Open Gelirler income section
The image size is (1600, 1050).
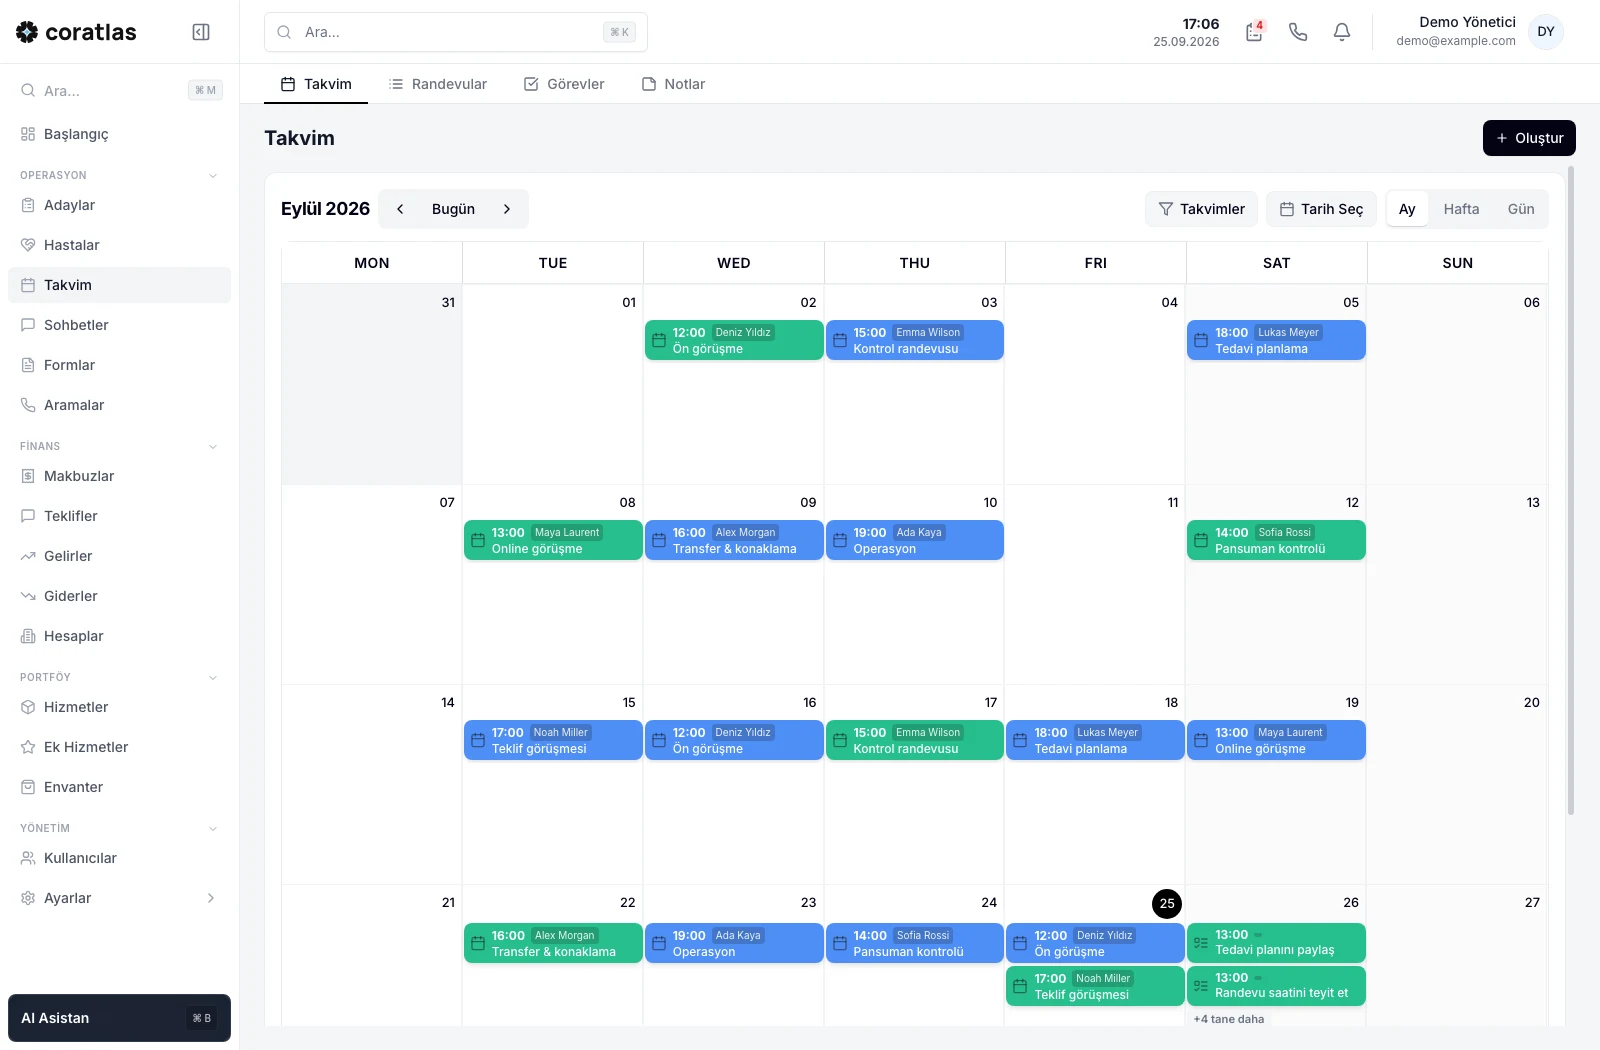[x=119, y=556]
